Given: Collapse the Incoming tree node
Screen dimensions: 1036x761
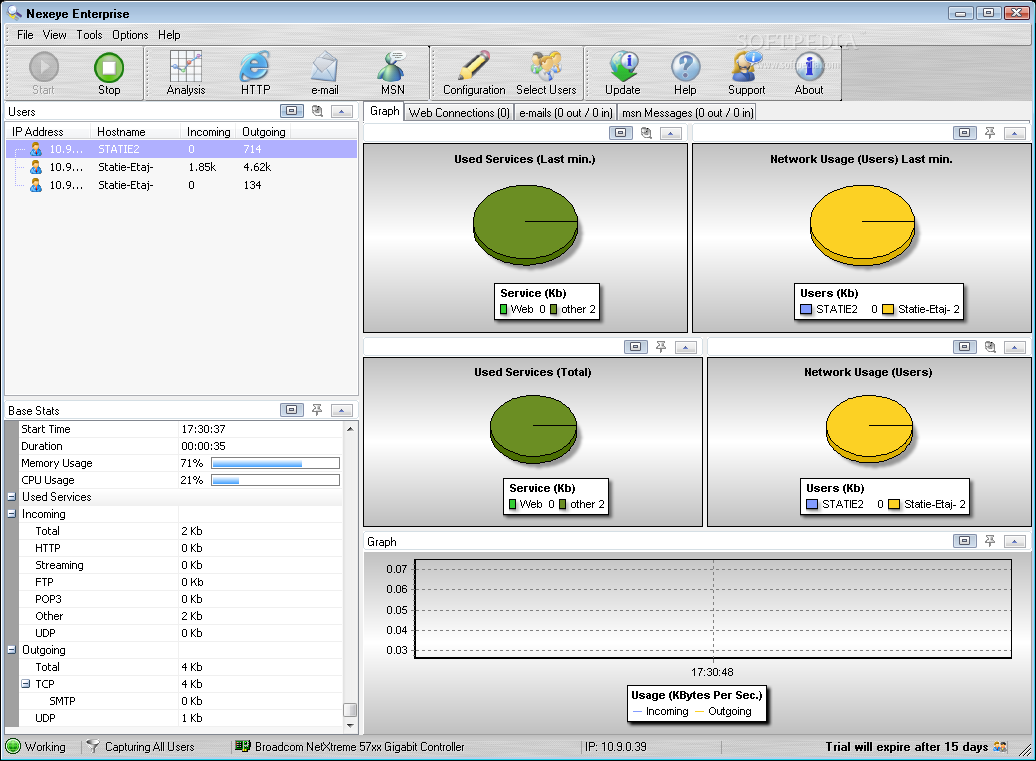Looking at the screenshot, I should 11,514.
